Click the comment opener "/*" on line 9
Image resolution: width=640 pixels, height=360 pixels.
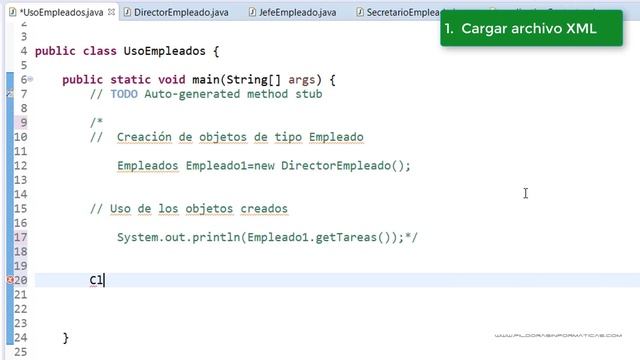pos(96,122)
